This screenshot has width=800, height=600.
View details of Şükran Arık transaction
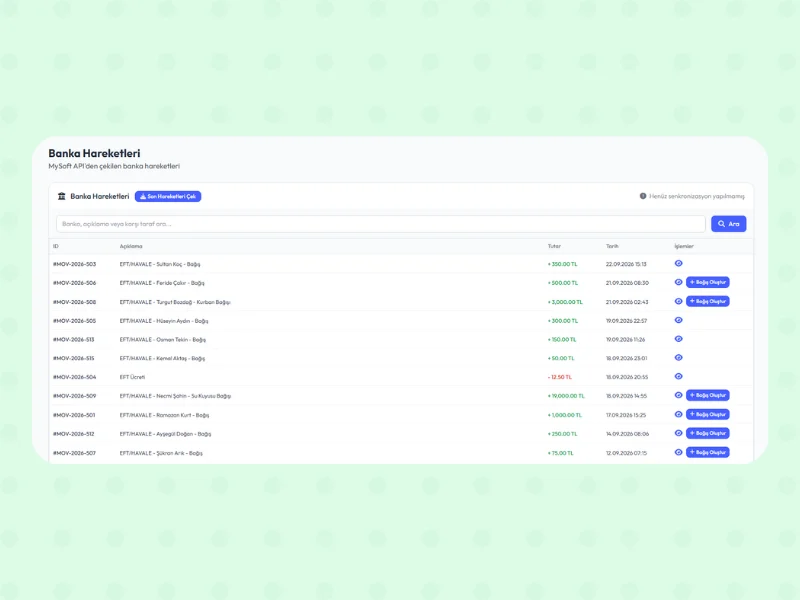(x=678, y=452)
